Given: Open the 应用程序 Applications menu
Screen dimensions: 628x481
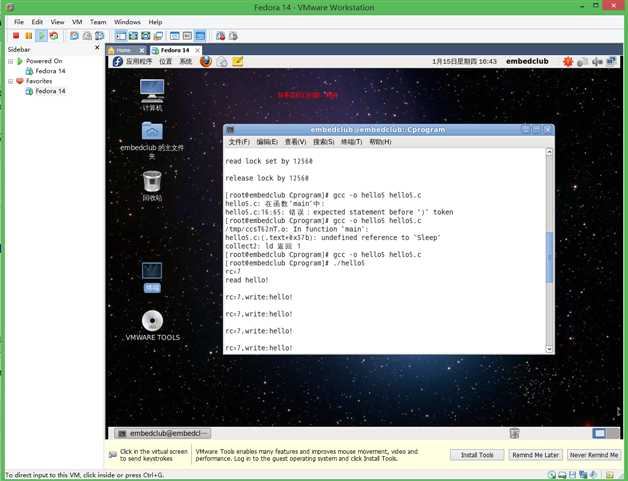Looking at the screenshot, I should click(x=139, y=61).
